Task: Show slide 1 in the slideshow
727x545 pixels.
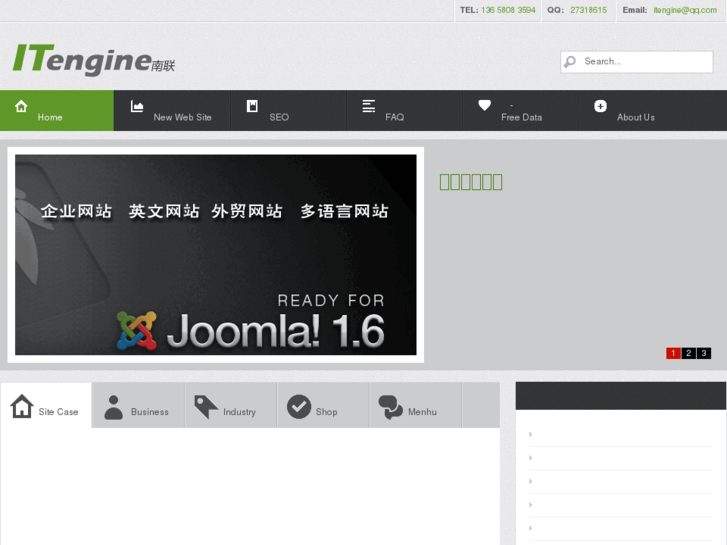Action: [673, 353]
